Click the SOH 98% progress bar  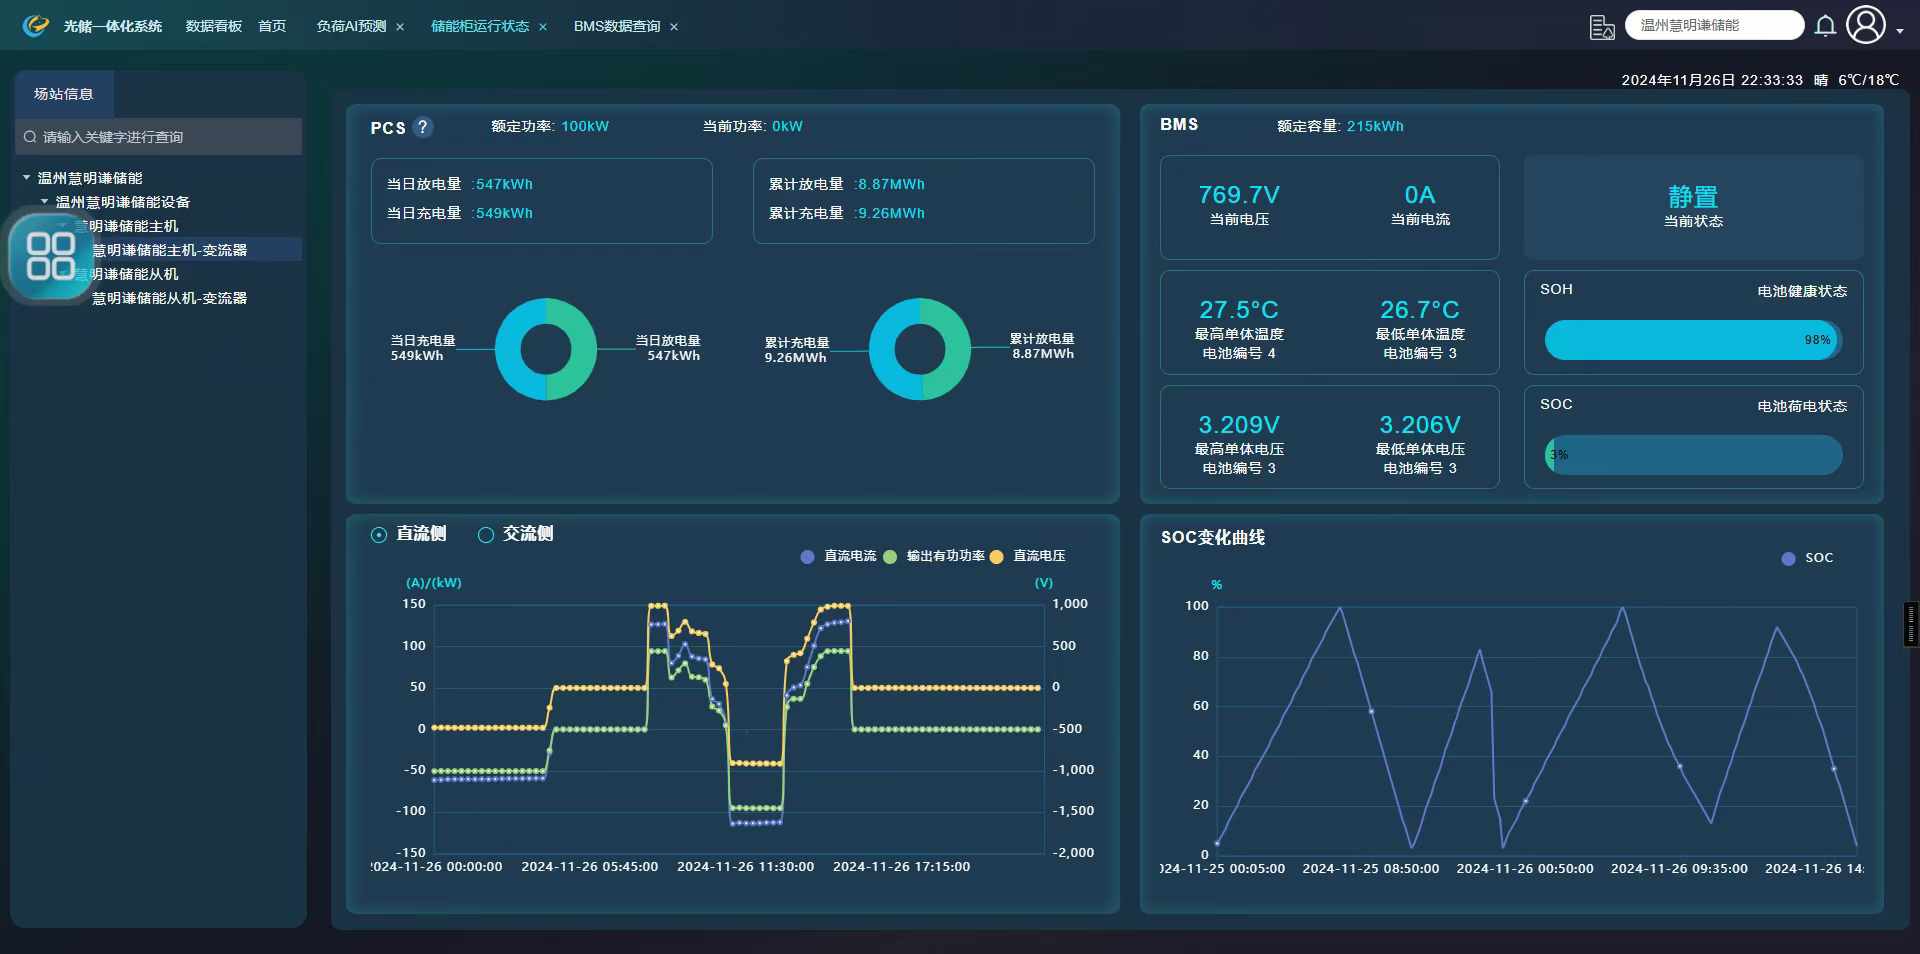(1692, 340)
